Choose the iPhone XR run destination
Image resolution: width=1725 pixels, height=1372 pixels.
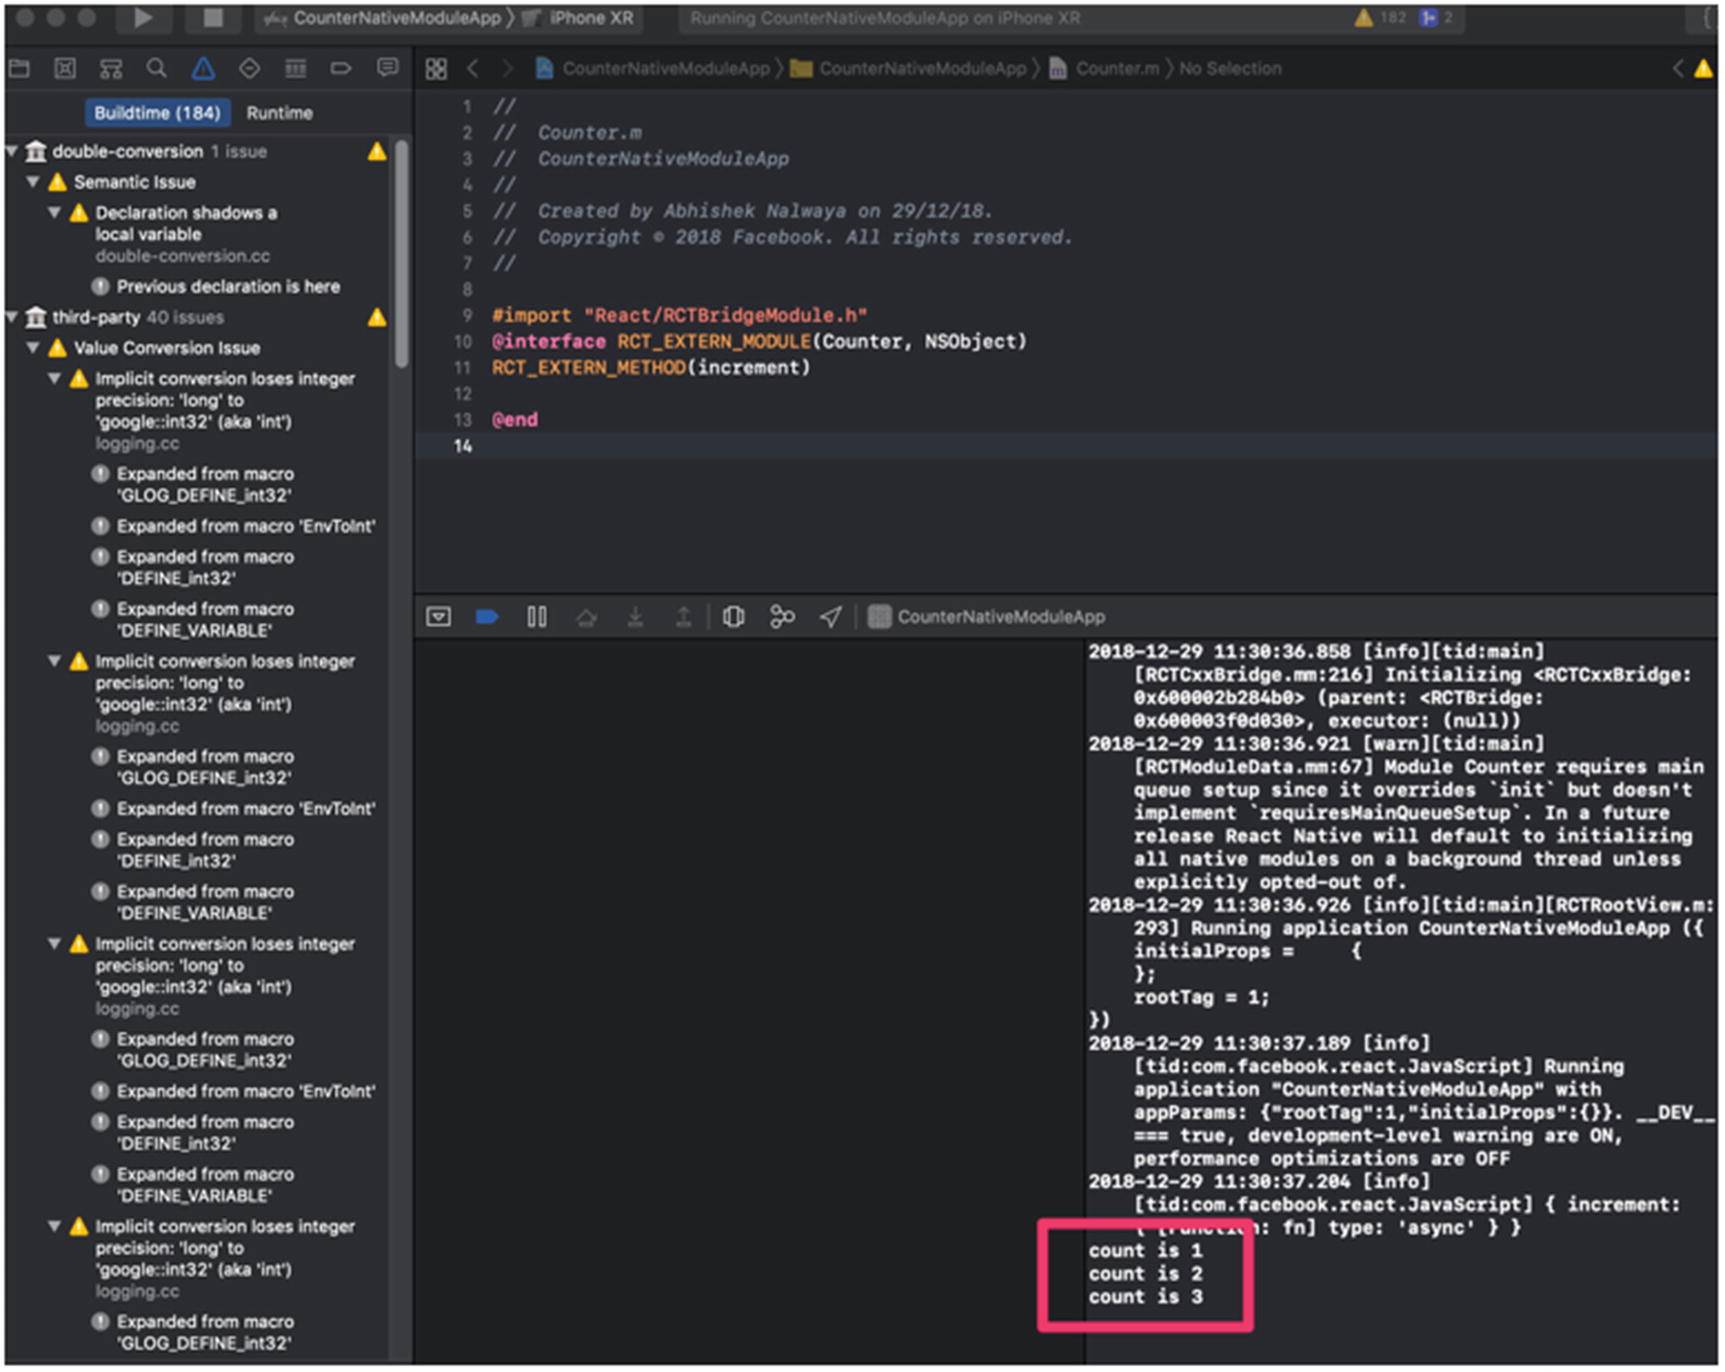tap(589, 17)
